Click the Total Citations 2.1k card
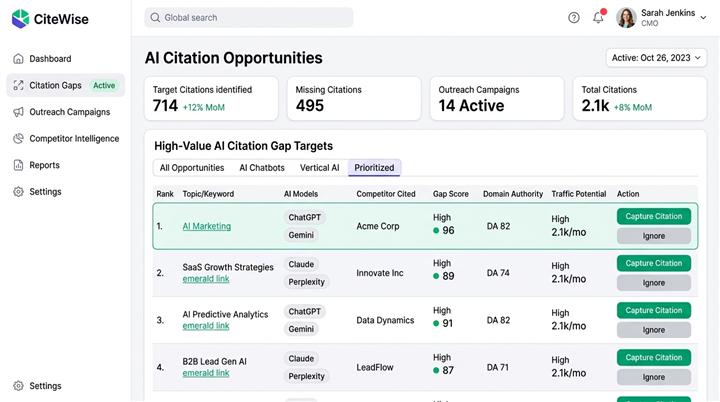 click(640, 99)
